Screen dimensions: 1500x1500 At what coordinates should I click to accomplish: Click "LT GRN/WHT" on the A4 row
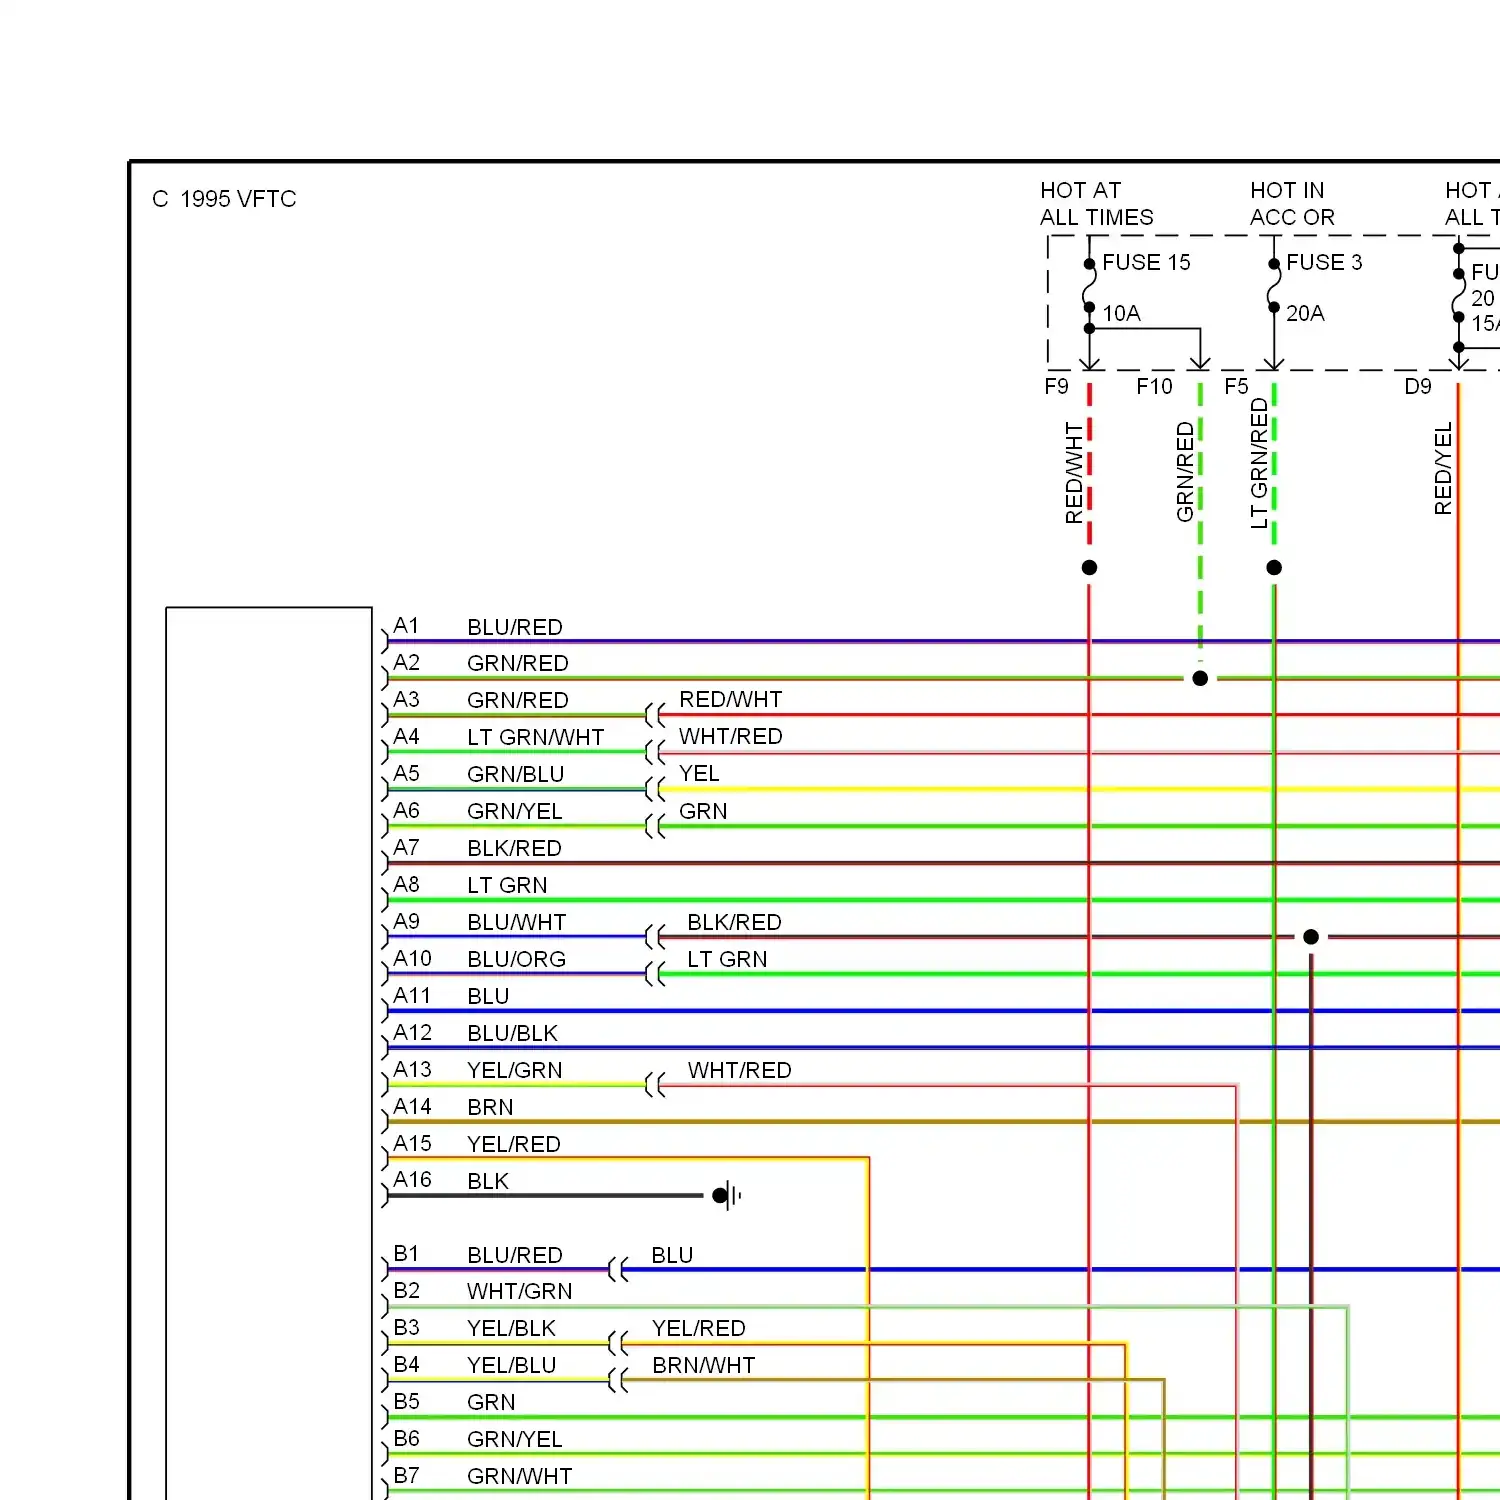[536, 737]
